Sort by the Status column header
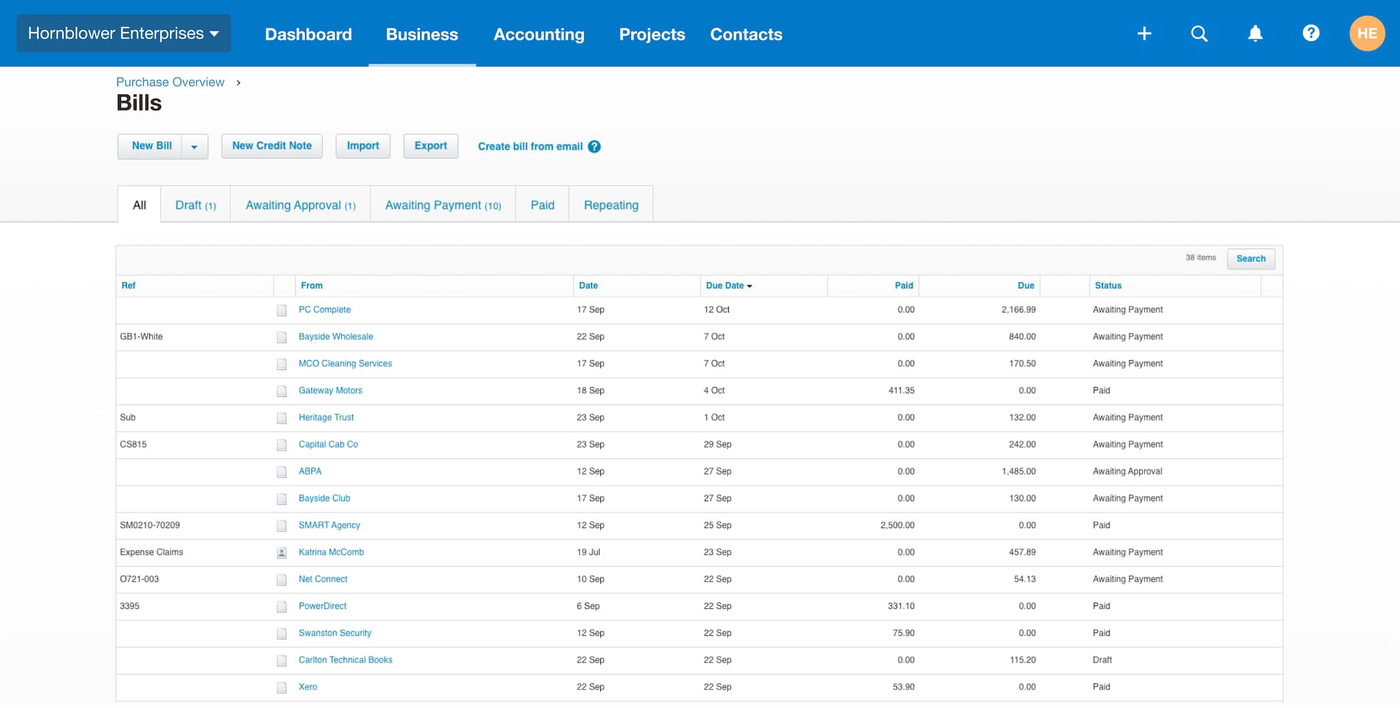The height and width of the screenshot is (708, 1400). pos(1108,286)
